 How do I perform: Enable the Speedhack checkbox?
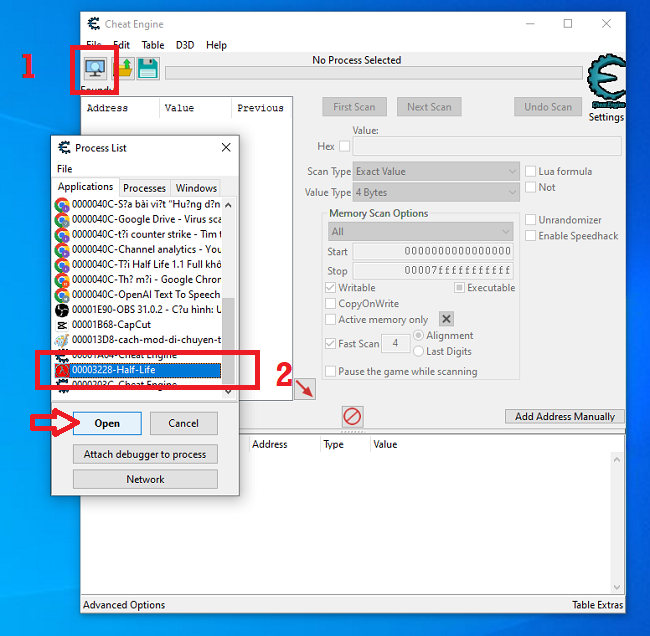tap(531, 236)
